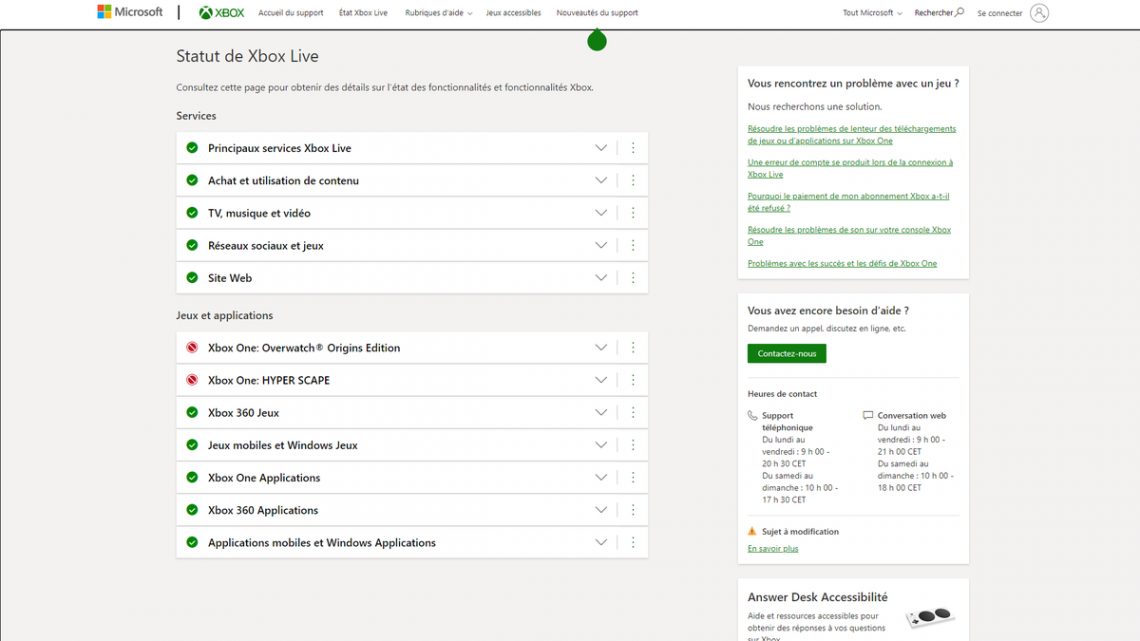
Task: Open the En savoir plus link
Action: 773,549
